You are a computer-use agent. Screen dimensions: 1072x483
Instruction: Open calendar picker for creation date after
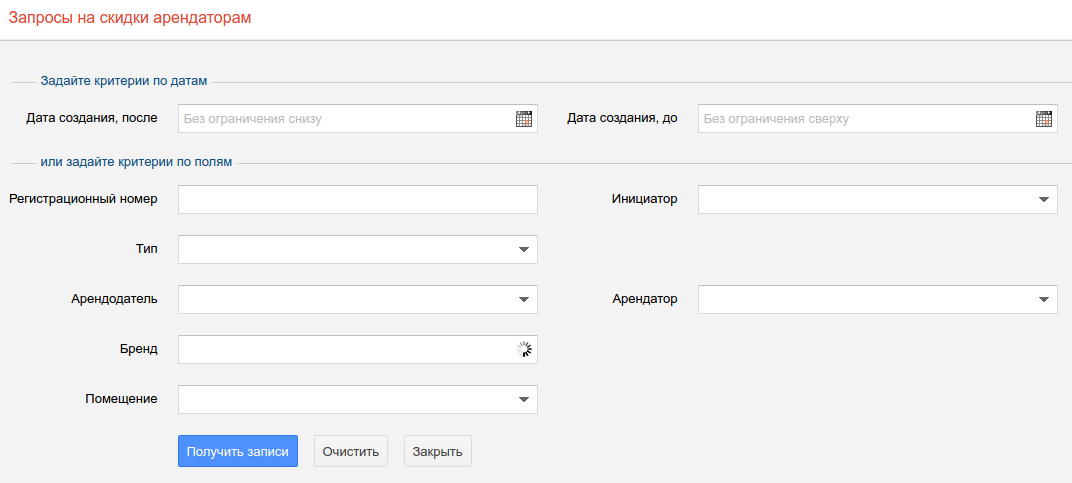click(524, 119)
